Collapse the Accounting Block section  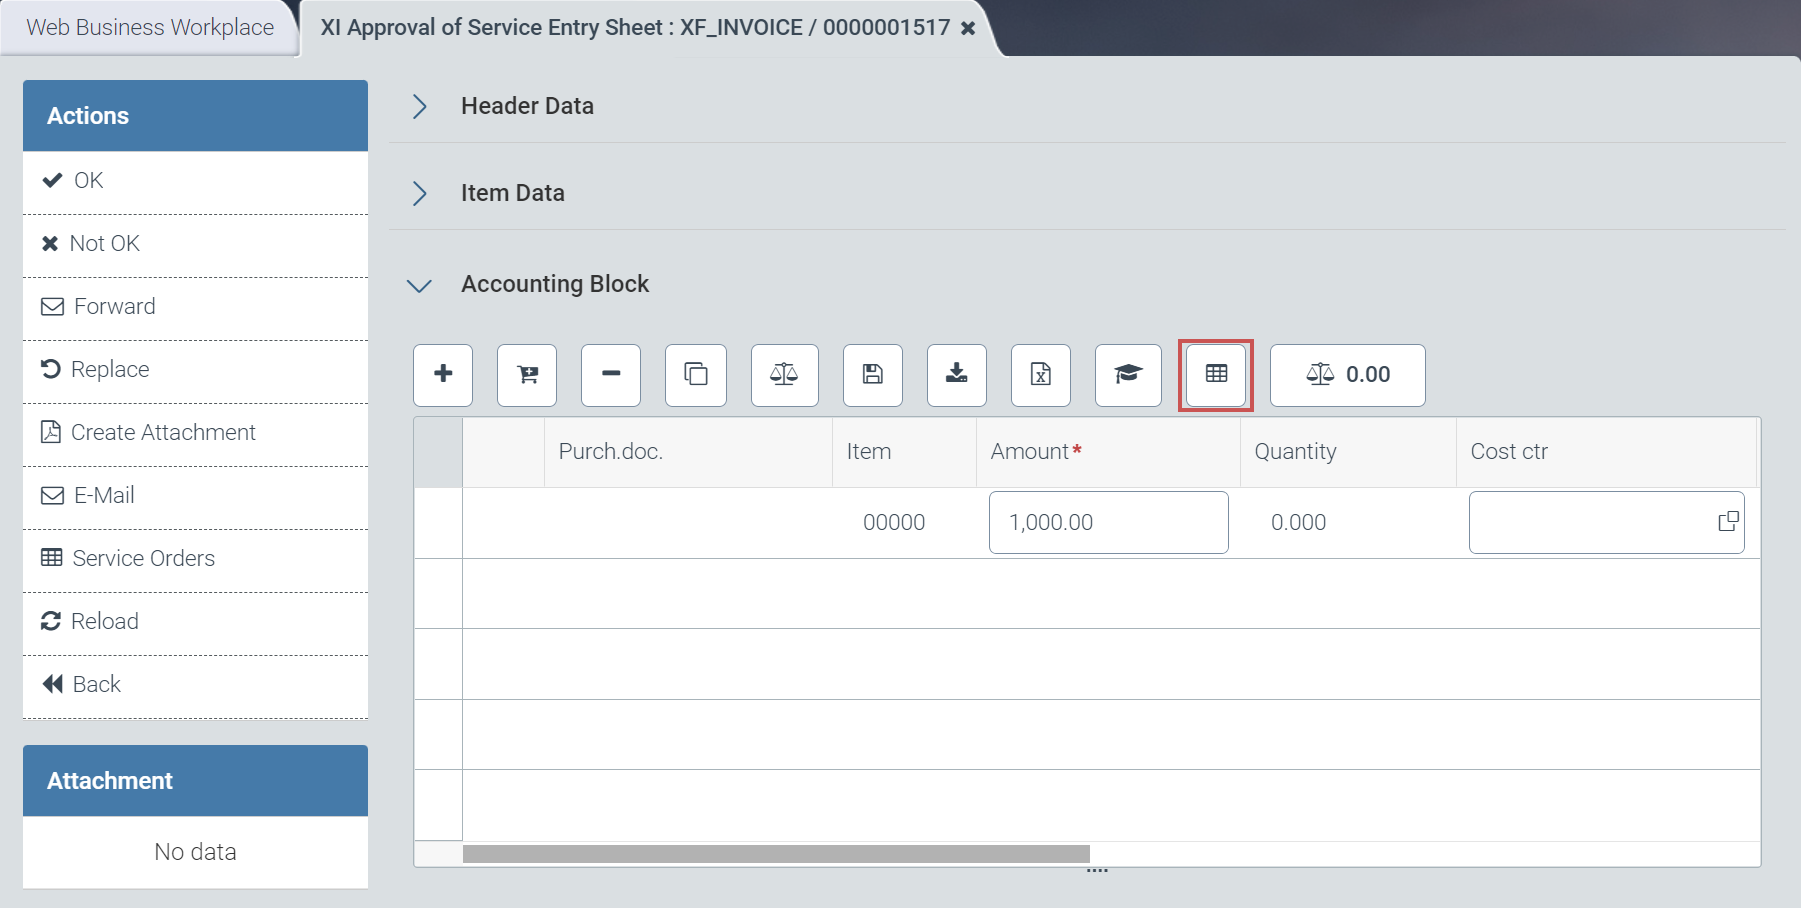tap(420, 285)
